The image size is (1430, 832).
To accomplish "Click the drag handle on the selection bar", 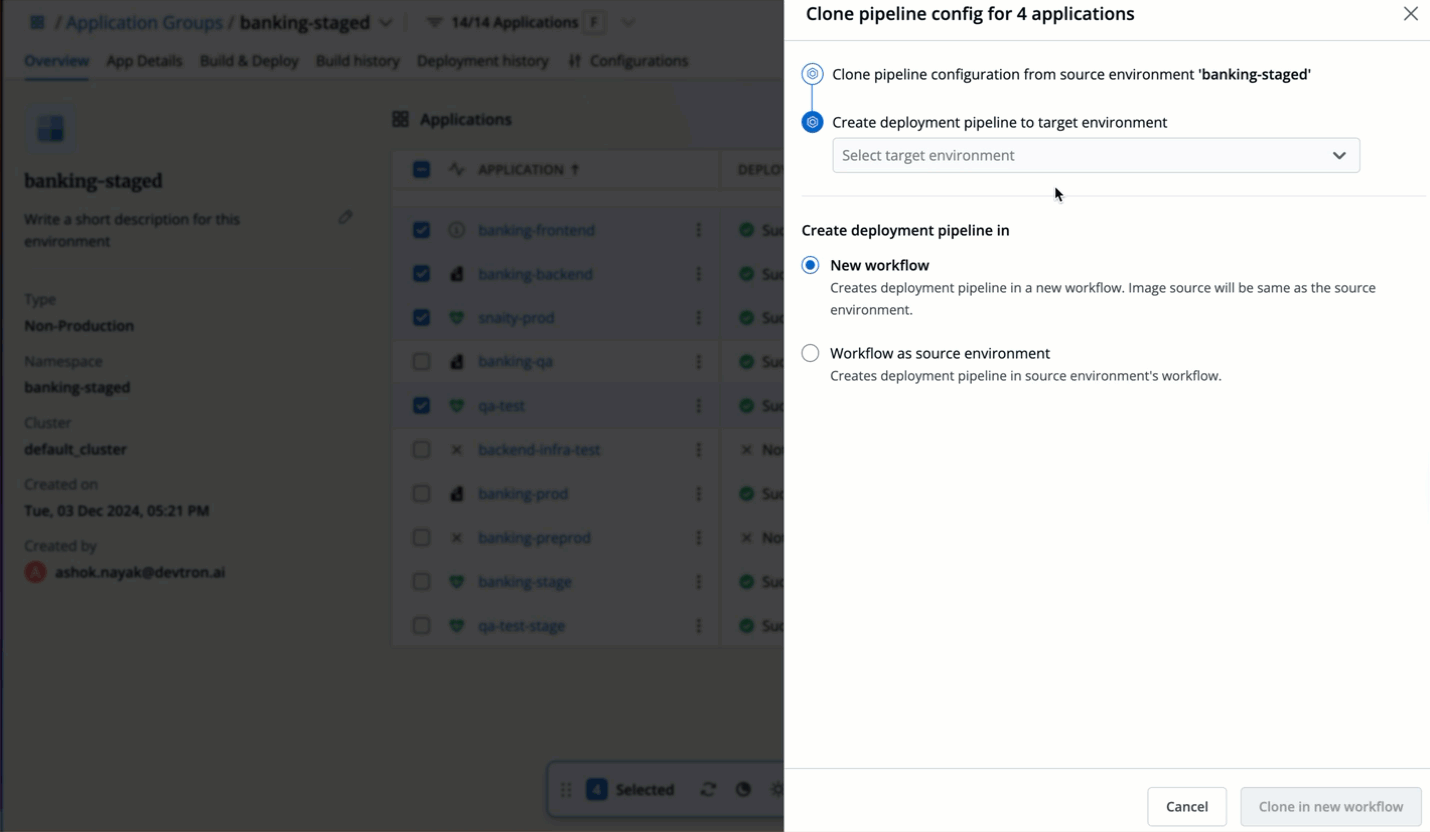I will tap(566, 789).
